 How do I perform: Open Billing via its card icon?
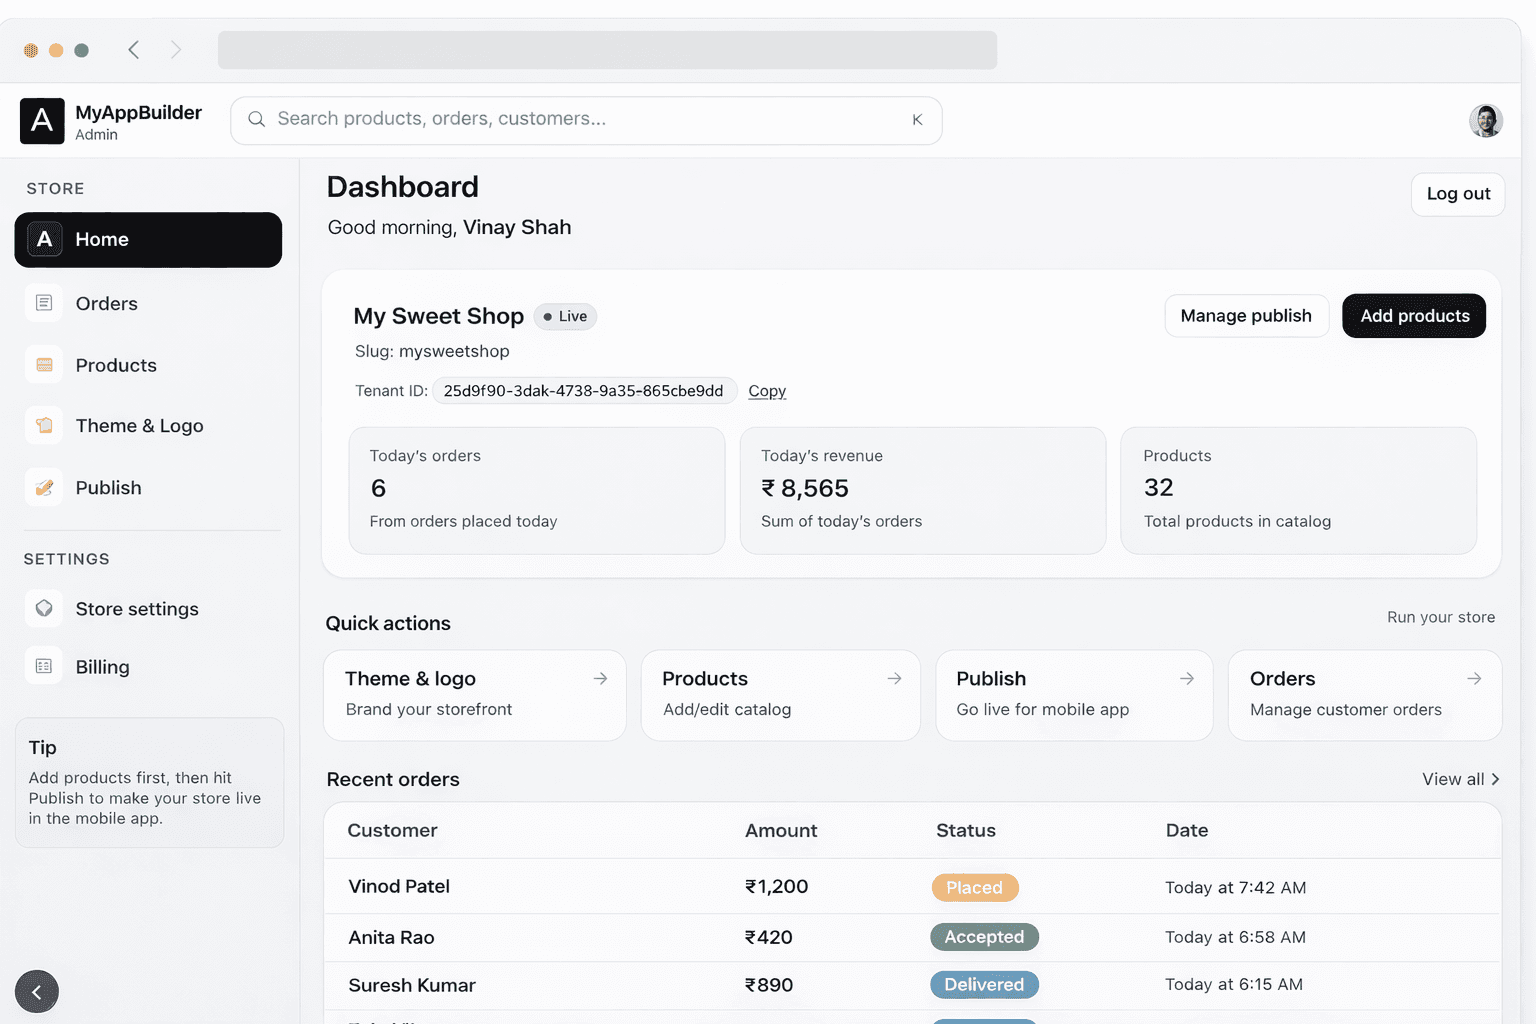[44, 666]
